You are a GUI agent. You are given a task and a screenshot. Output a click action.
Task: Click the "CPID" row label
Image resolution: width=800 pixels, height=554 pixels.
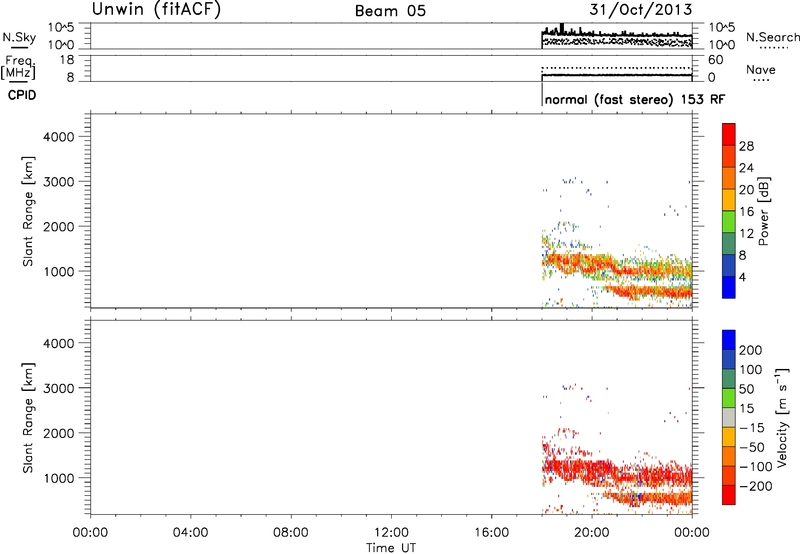click(x=22, y=95)
